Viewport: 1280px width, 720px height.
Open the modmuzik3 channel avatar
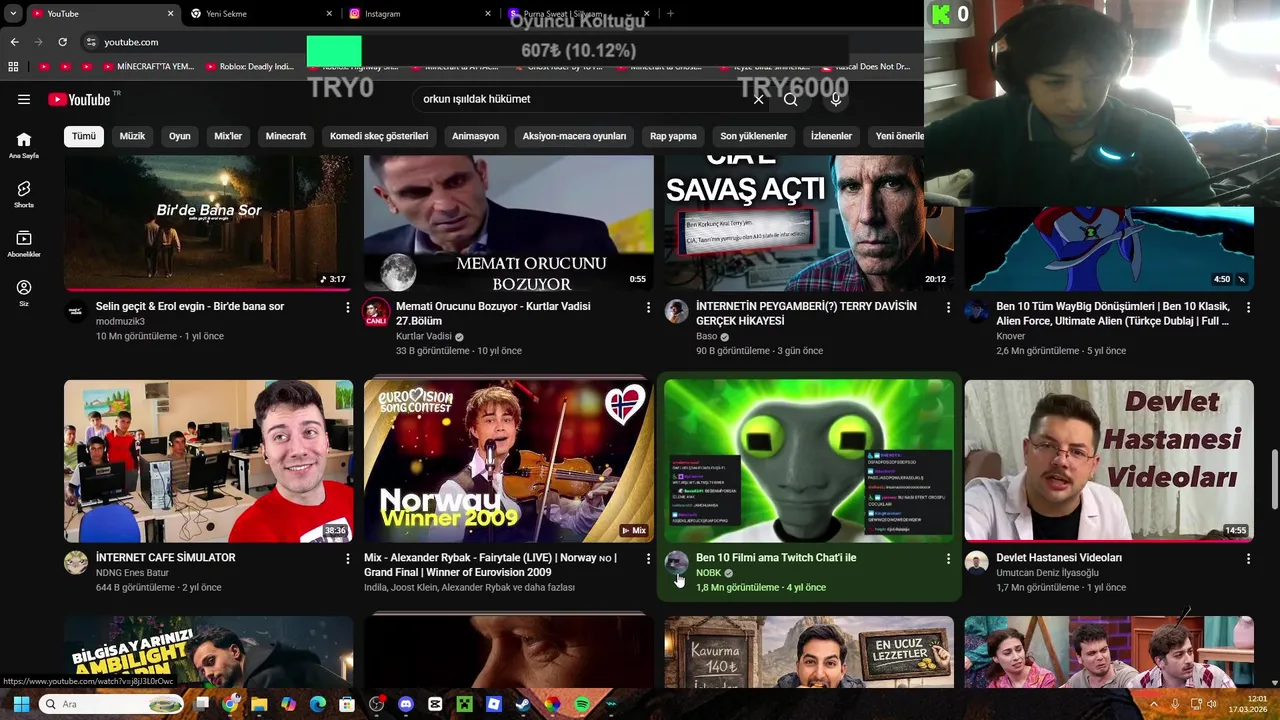click(76, 311)
